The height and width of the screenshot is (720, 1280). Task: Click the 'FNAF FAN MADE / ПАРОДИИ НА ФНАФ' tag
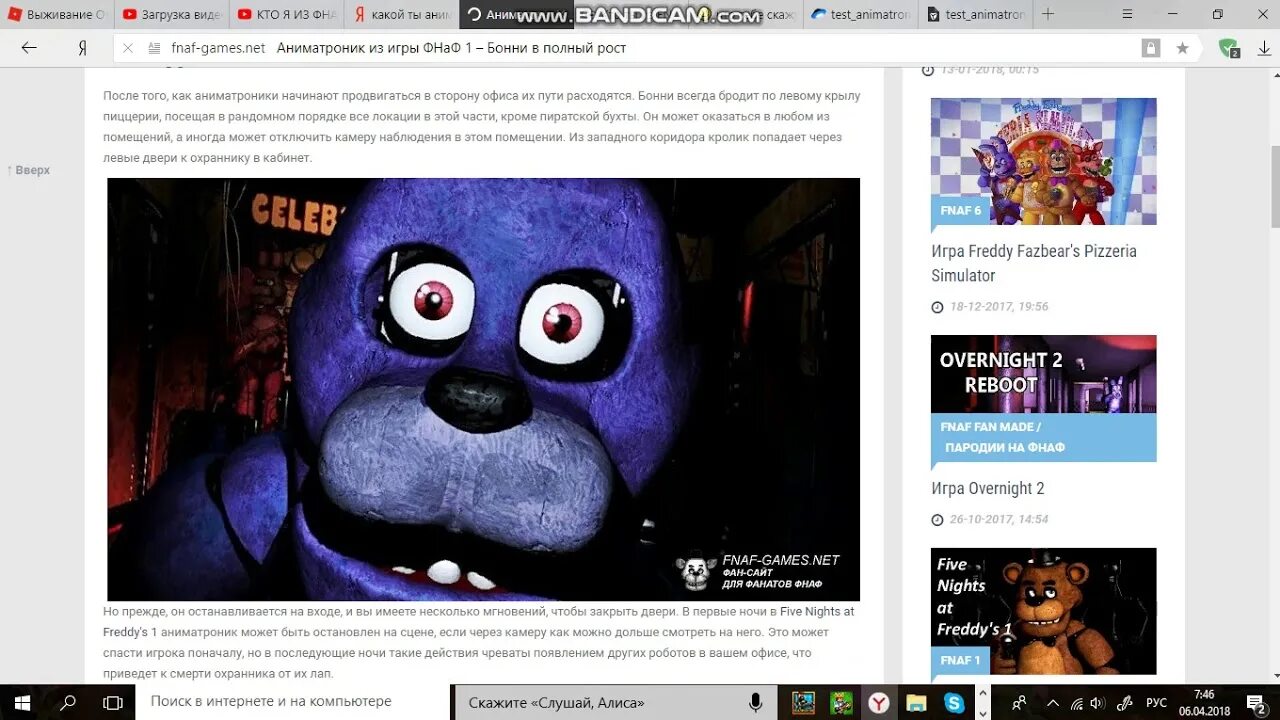pyautogui.click(x=1043, y=437)
